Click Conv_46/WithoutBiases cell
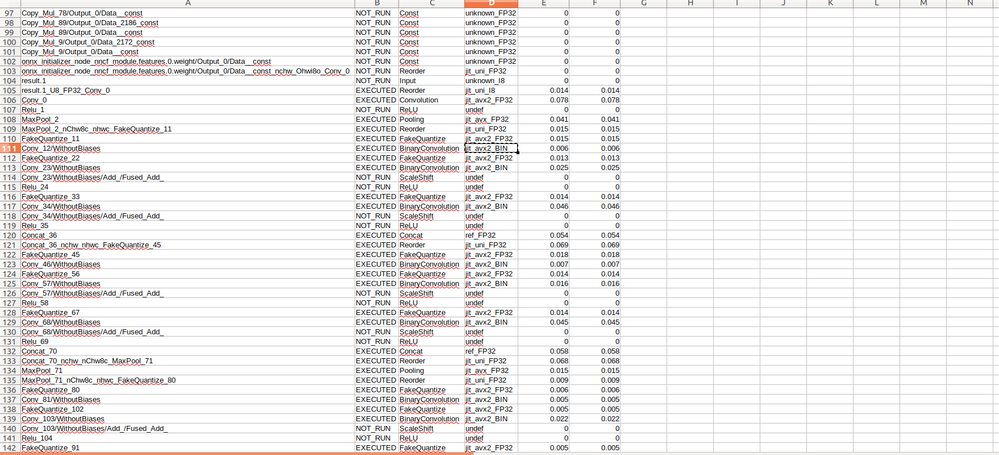The width and height of the screenshot is (999, 455). 187,264
